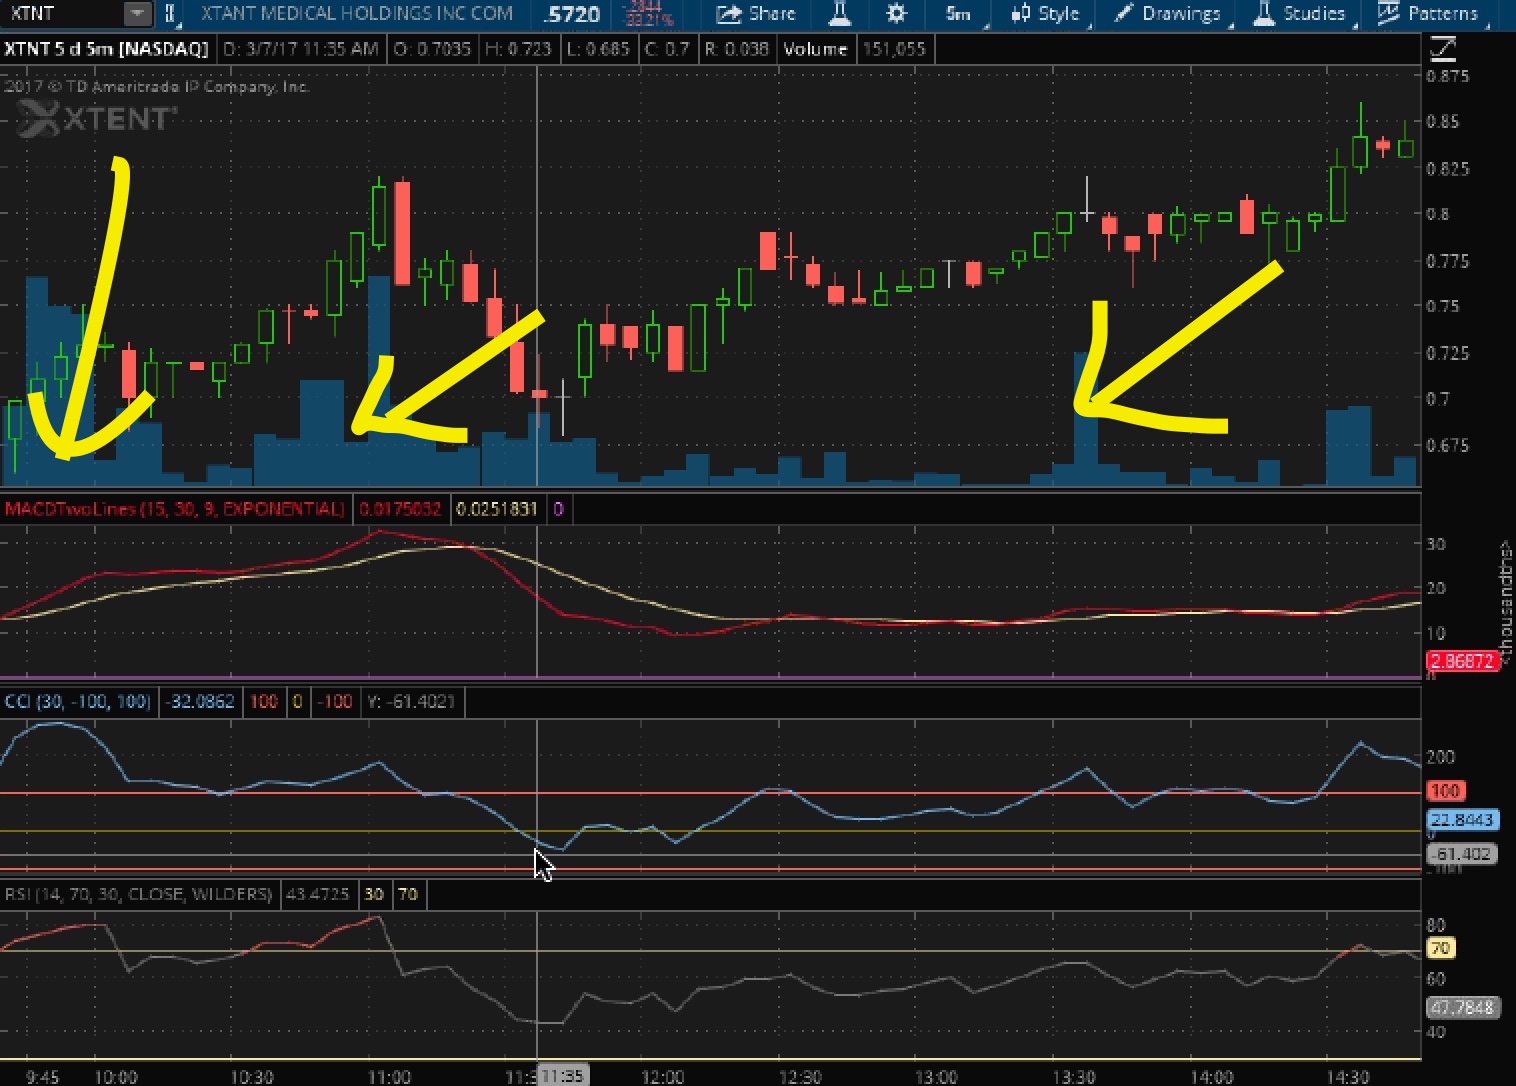Click the 0.875 price axis label
This screenshot has height=1086, width=1516.
1448,76
